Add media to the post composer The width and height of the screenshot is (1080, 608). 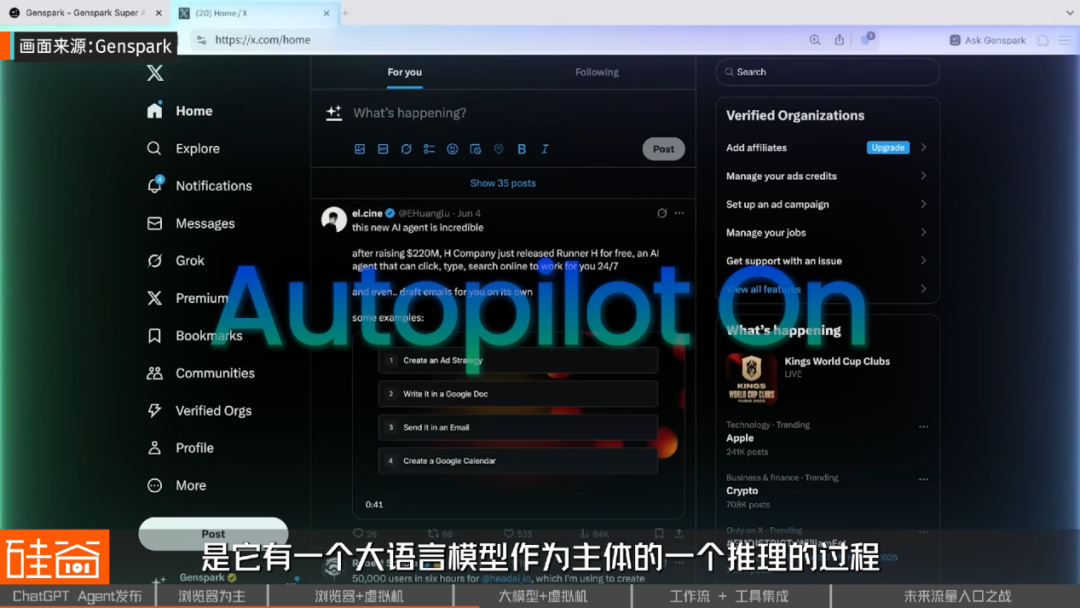point(360,149)
